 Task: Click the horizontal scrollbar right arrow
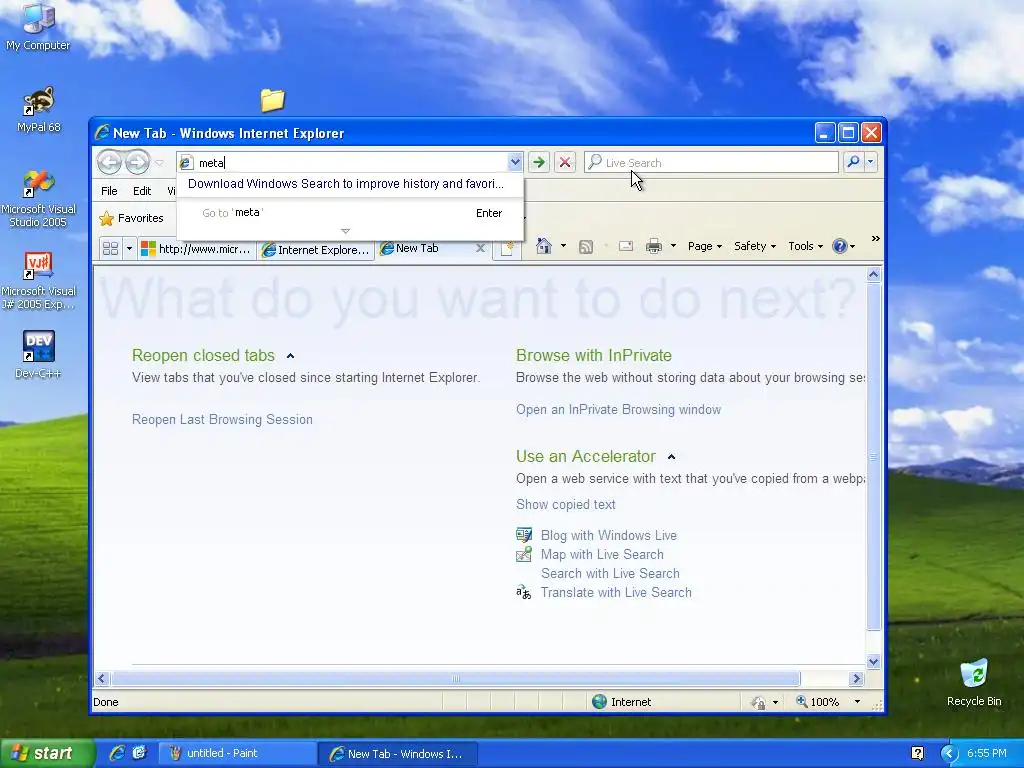(x=857, y=679)
